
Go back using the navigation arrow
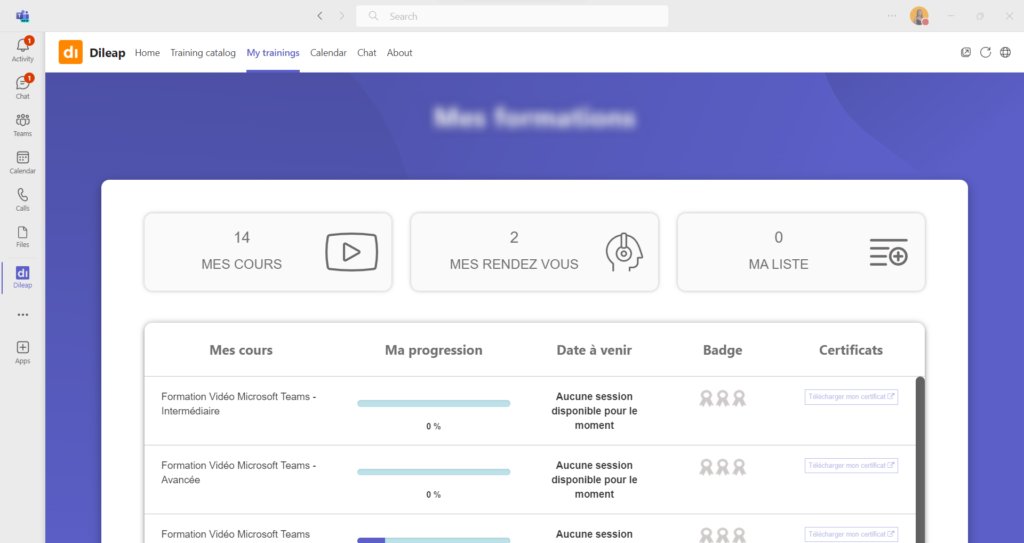[320, 16]
